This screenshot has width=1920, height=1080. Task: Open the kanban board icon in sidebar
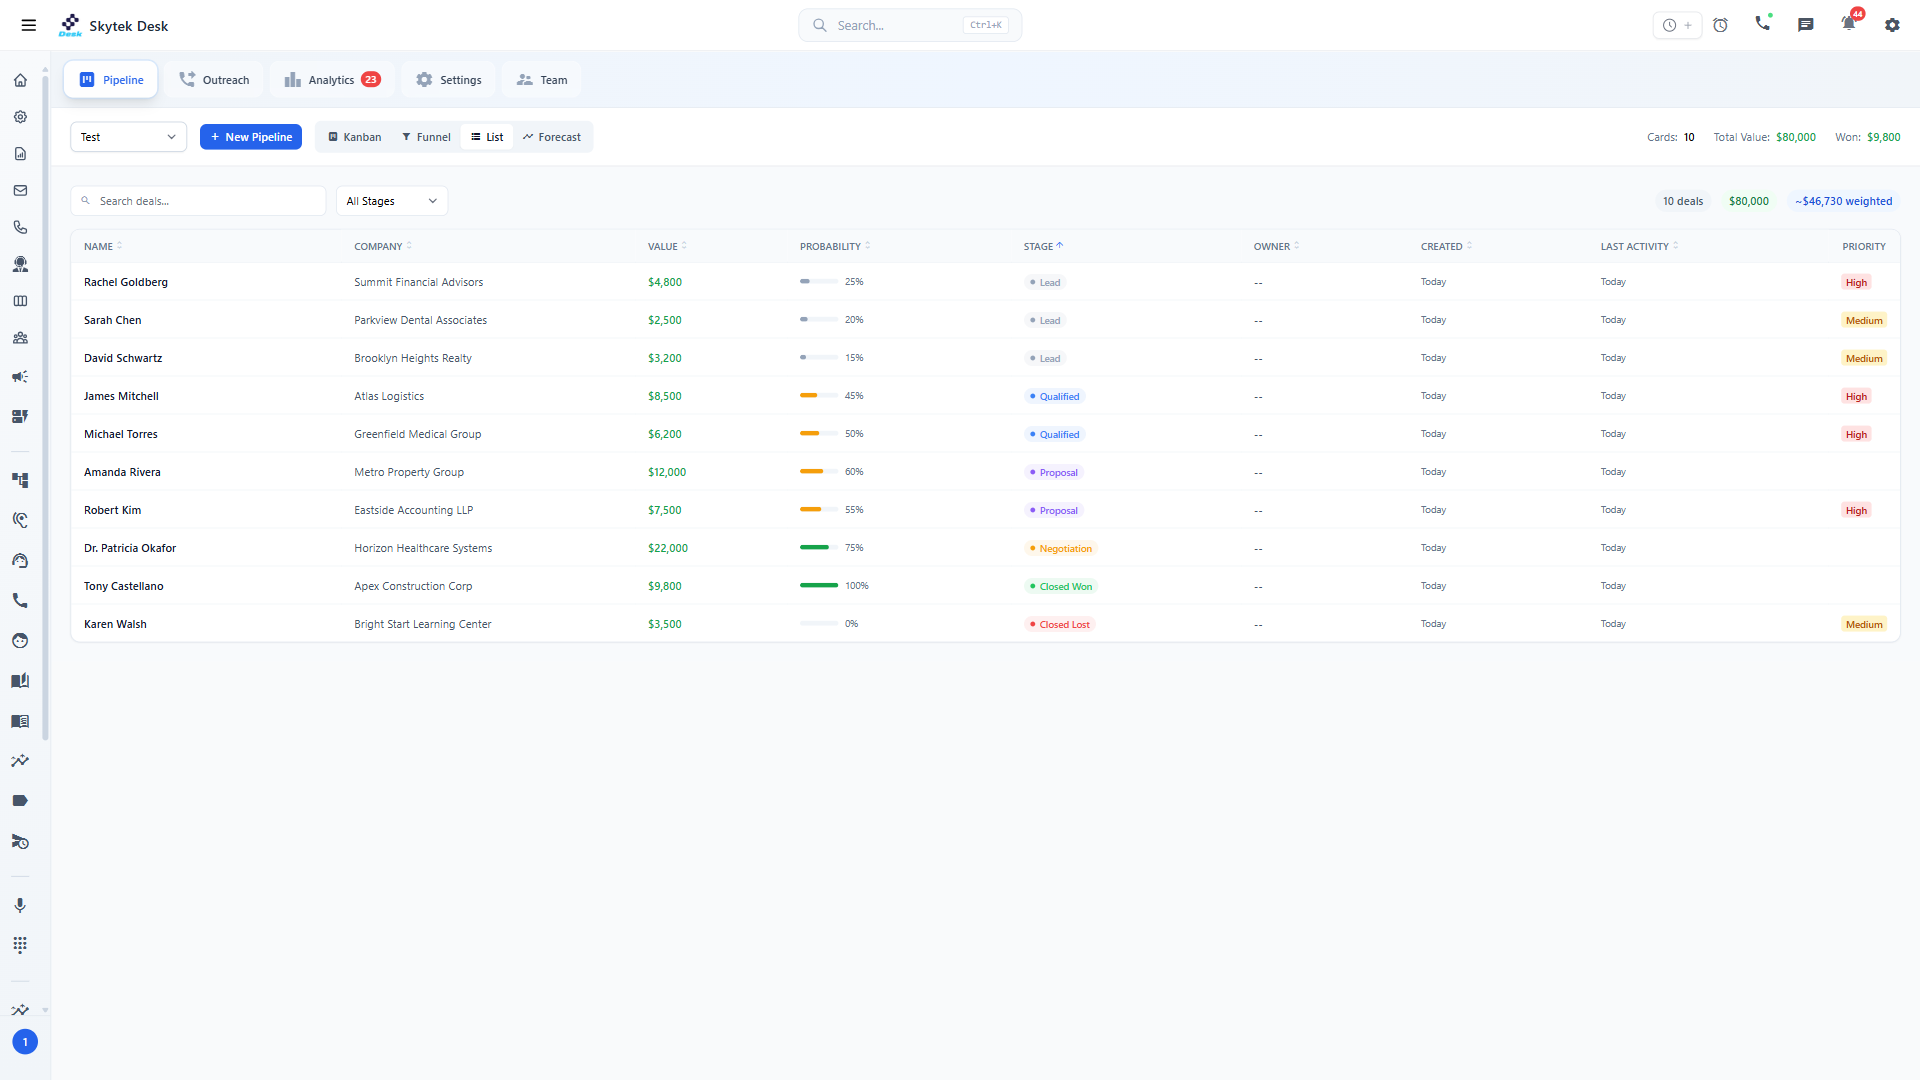[x=20, y=300]
